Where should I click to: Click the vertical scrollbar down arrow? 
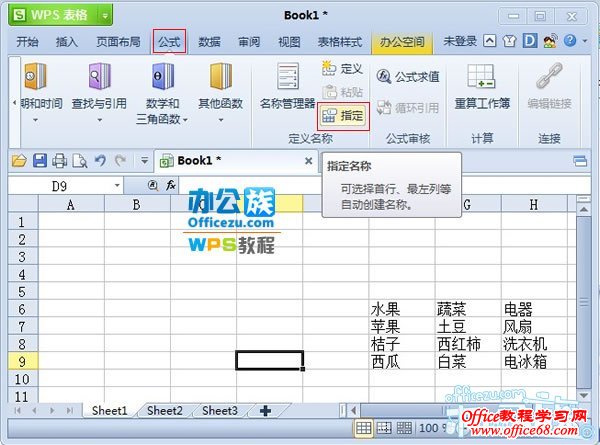pyautogui.click(x=584, y=395)
